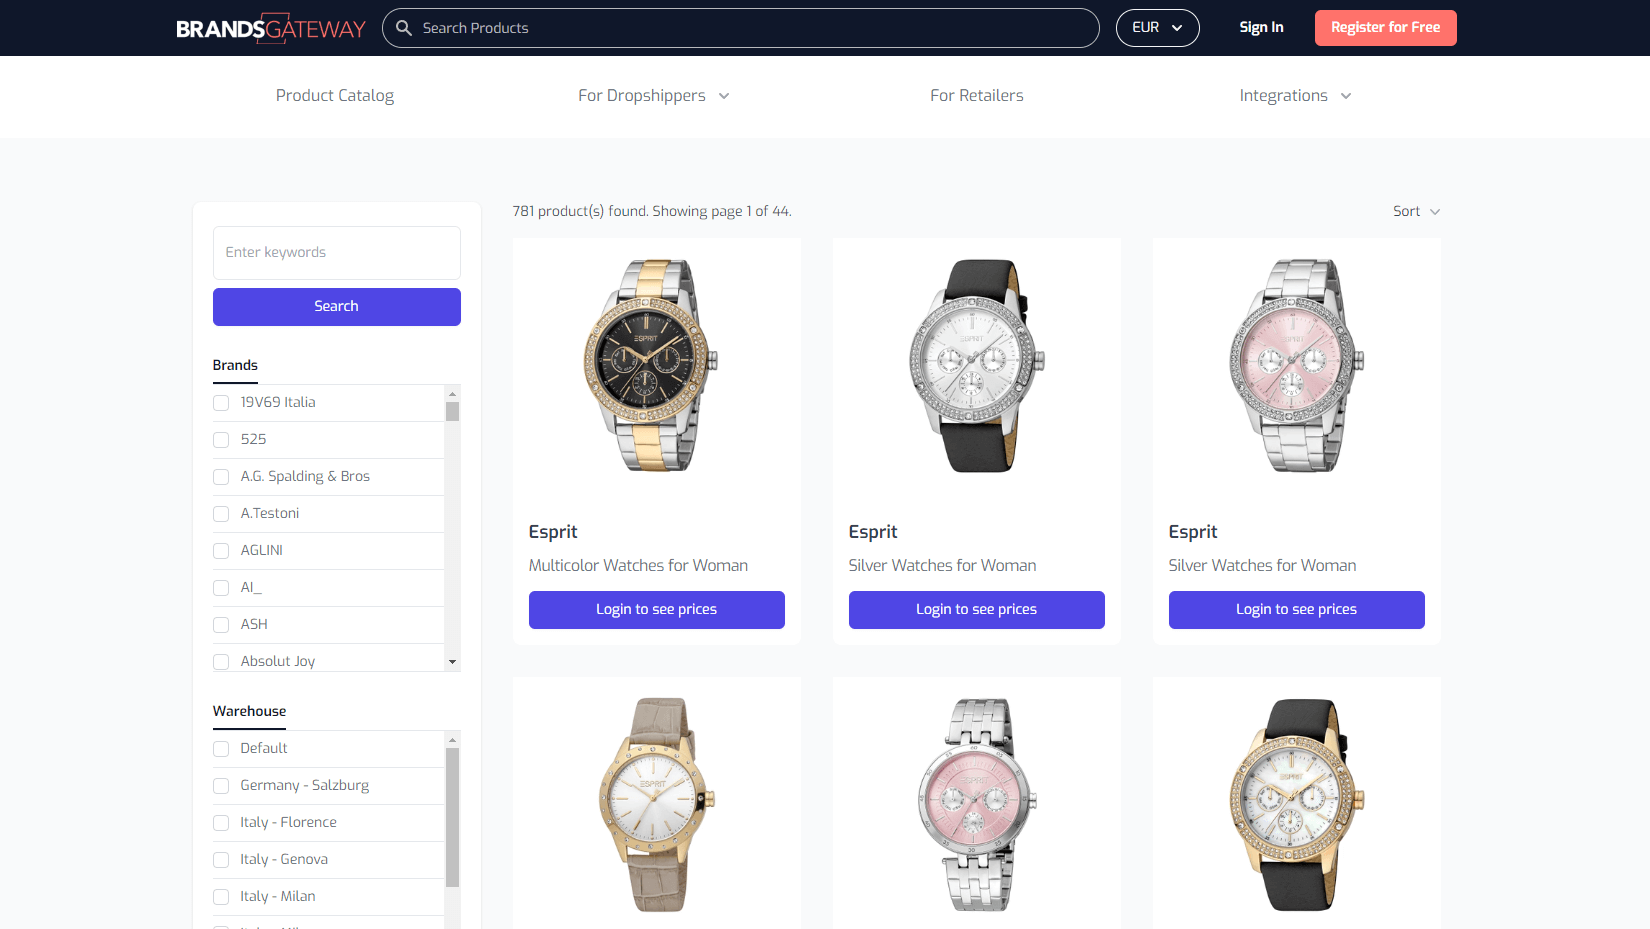Screen dimensions: 1650x929
Task: Click Warehouse list scroll-up arrow
Action: click(452, 740)
